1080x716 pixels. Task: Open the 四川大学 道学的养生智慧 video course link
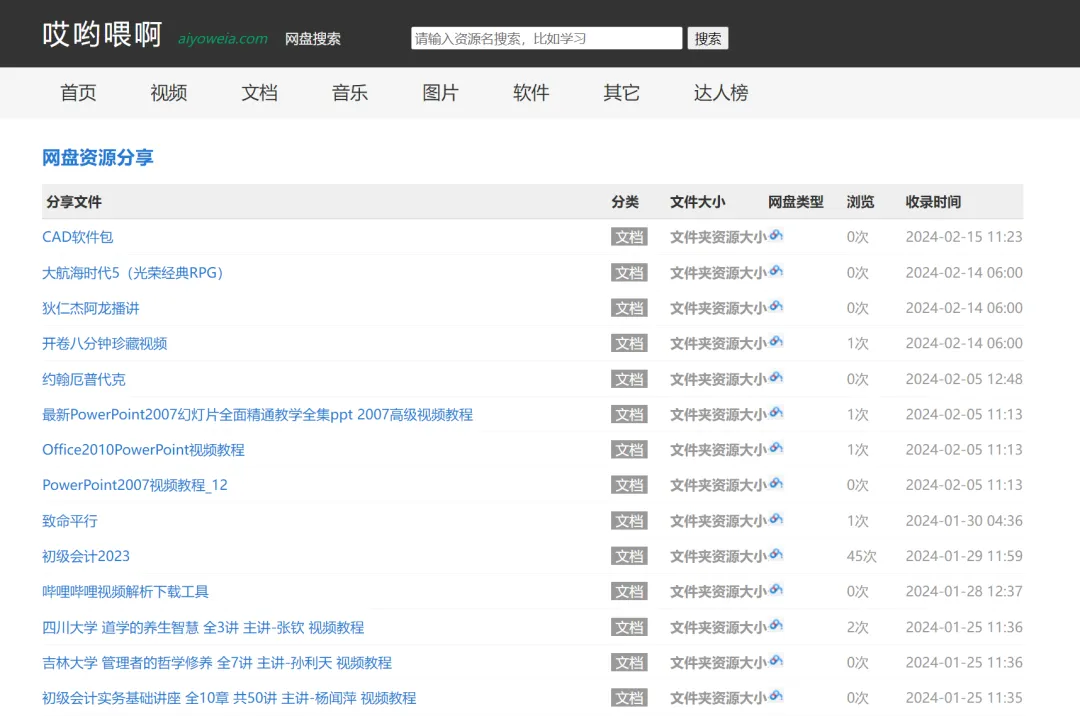point(203,627)
